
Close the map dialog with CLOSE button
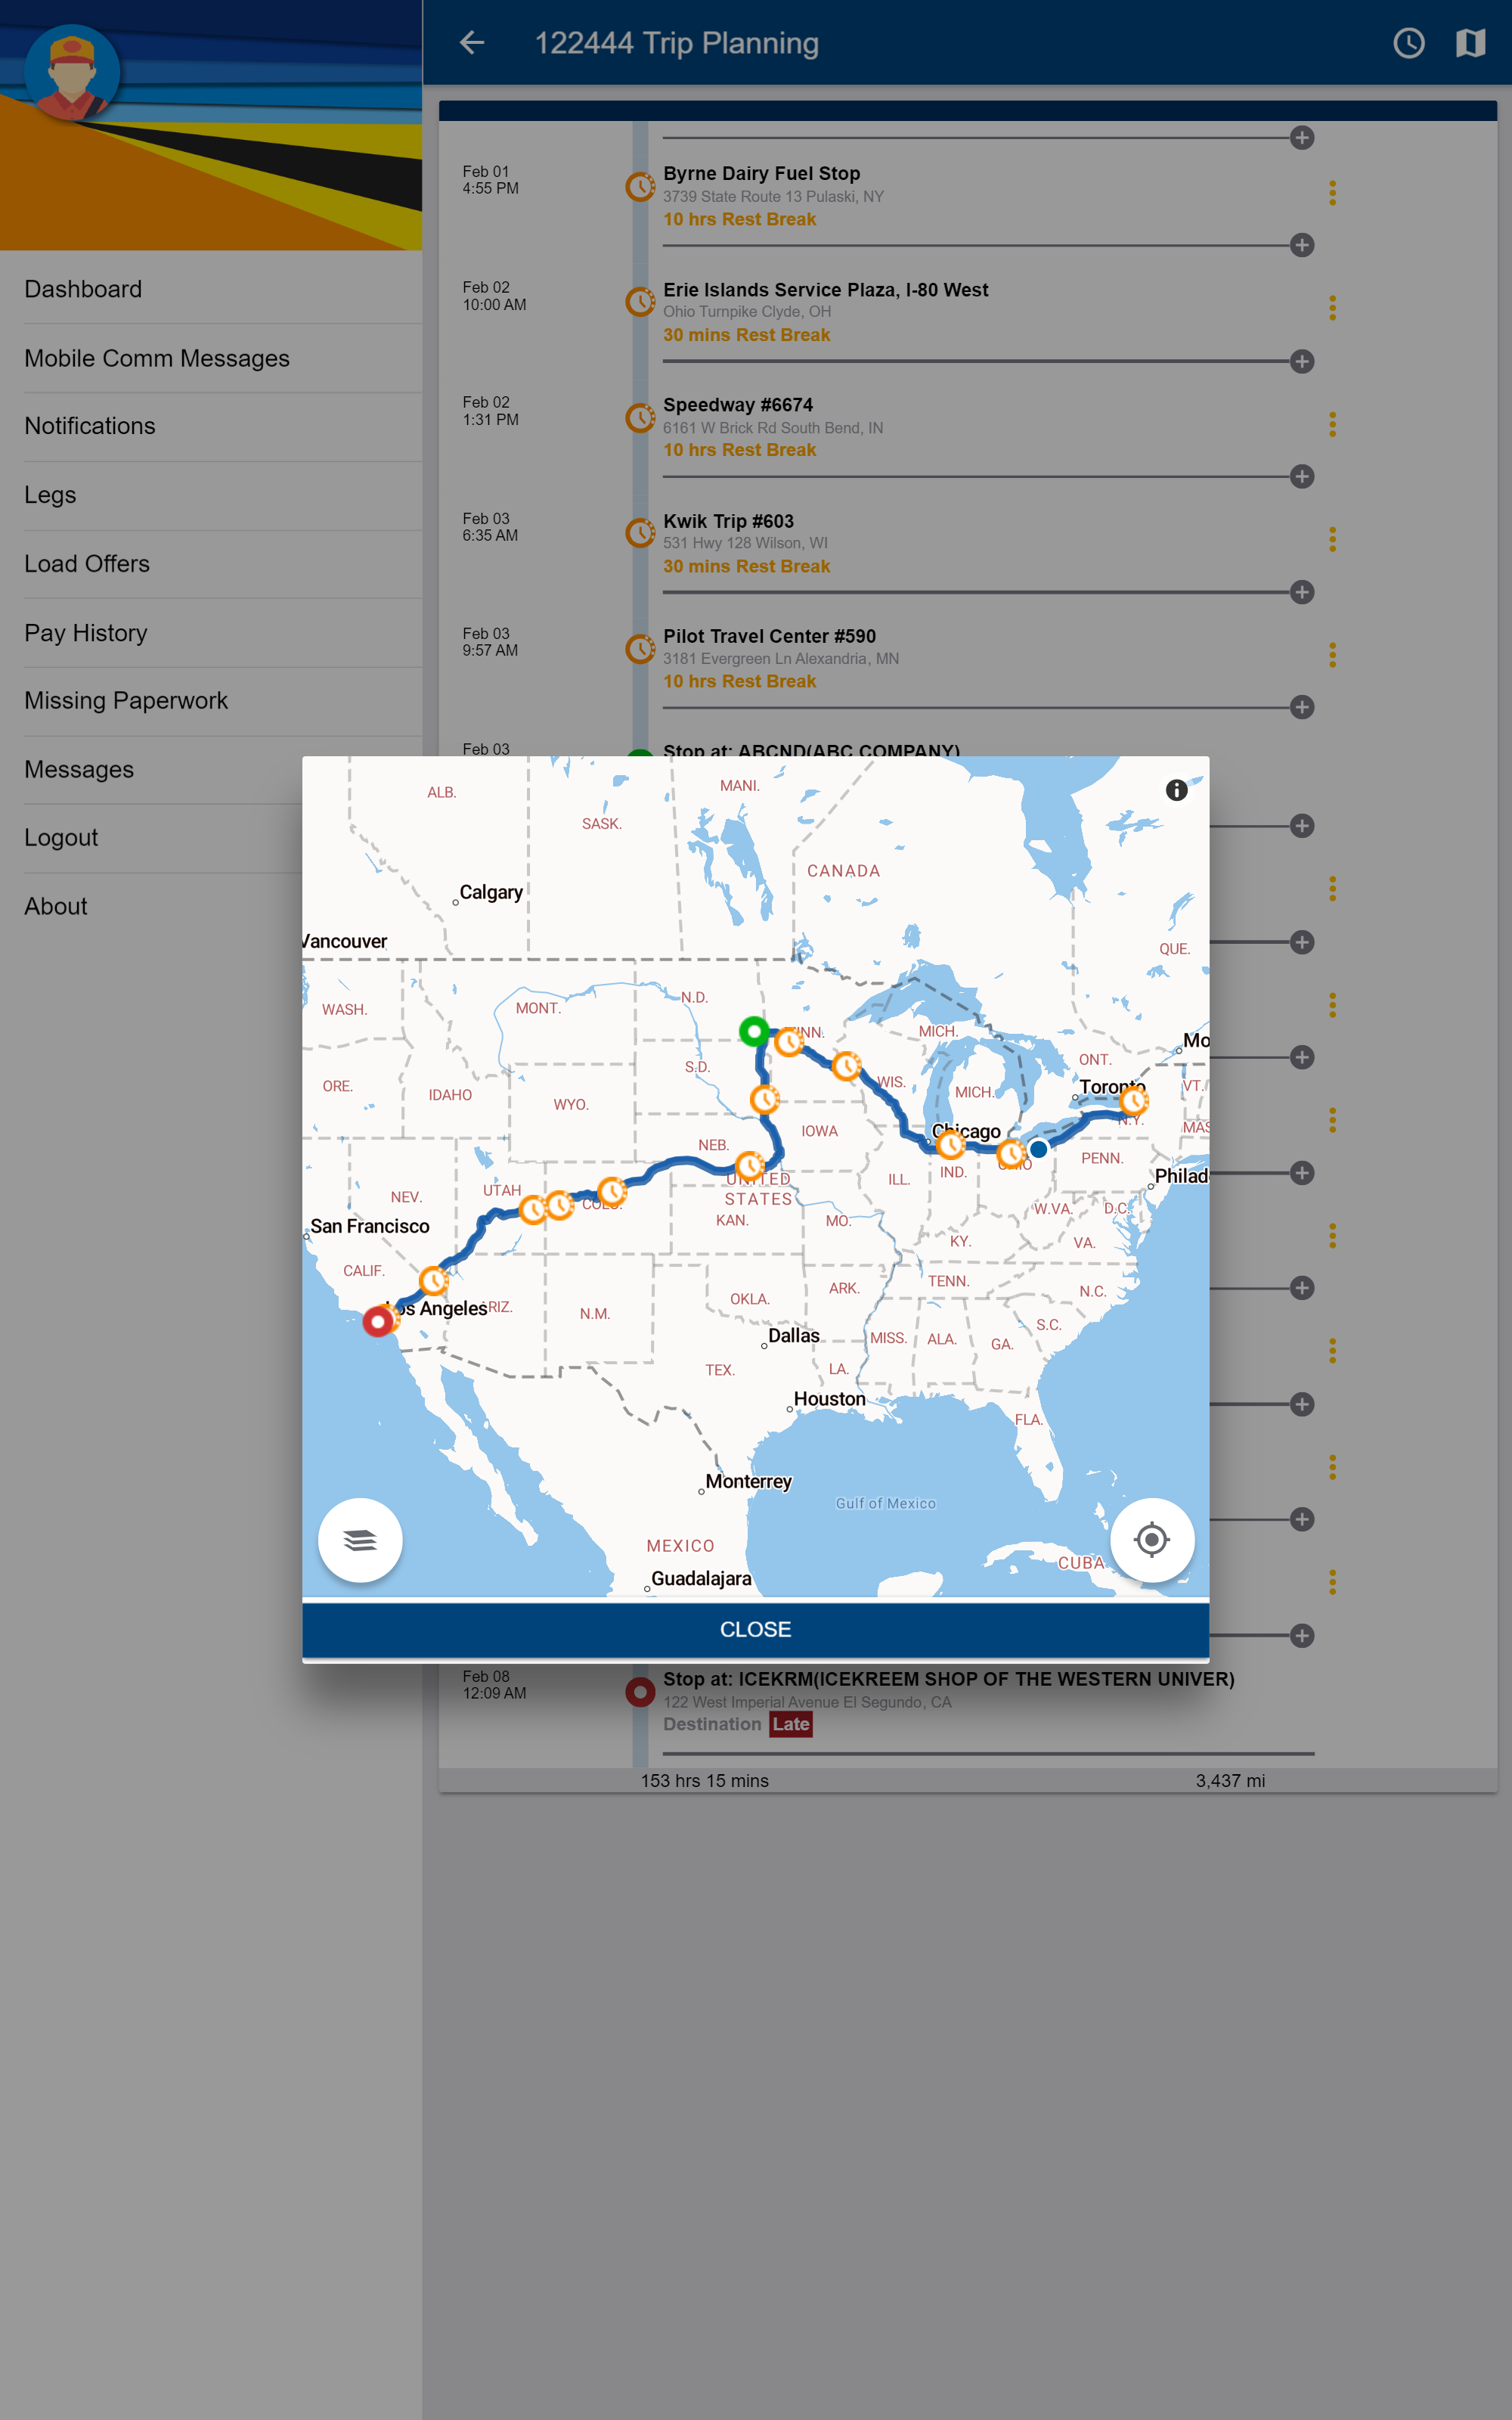point(756,1629)
